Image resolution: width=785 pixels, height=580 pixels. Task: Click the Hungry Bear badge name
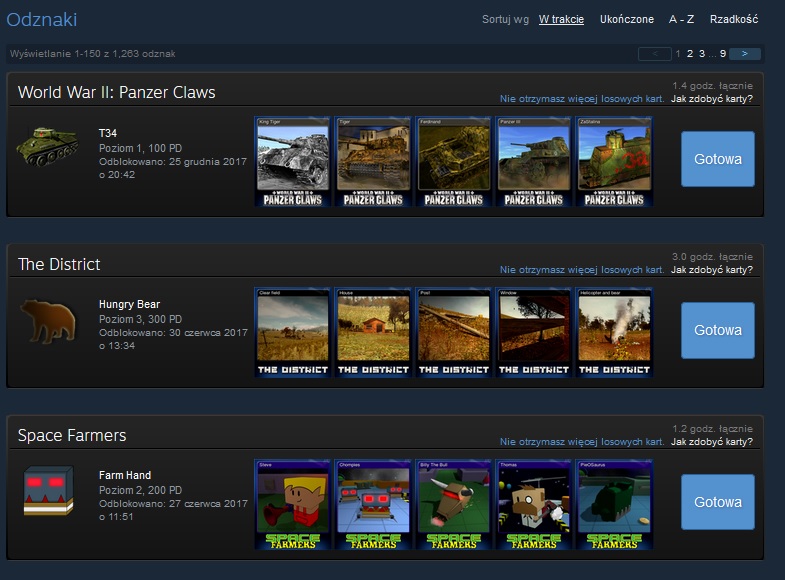pos(129,304)
